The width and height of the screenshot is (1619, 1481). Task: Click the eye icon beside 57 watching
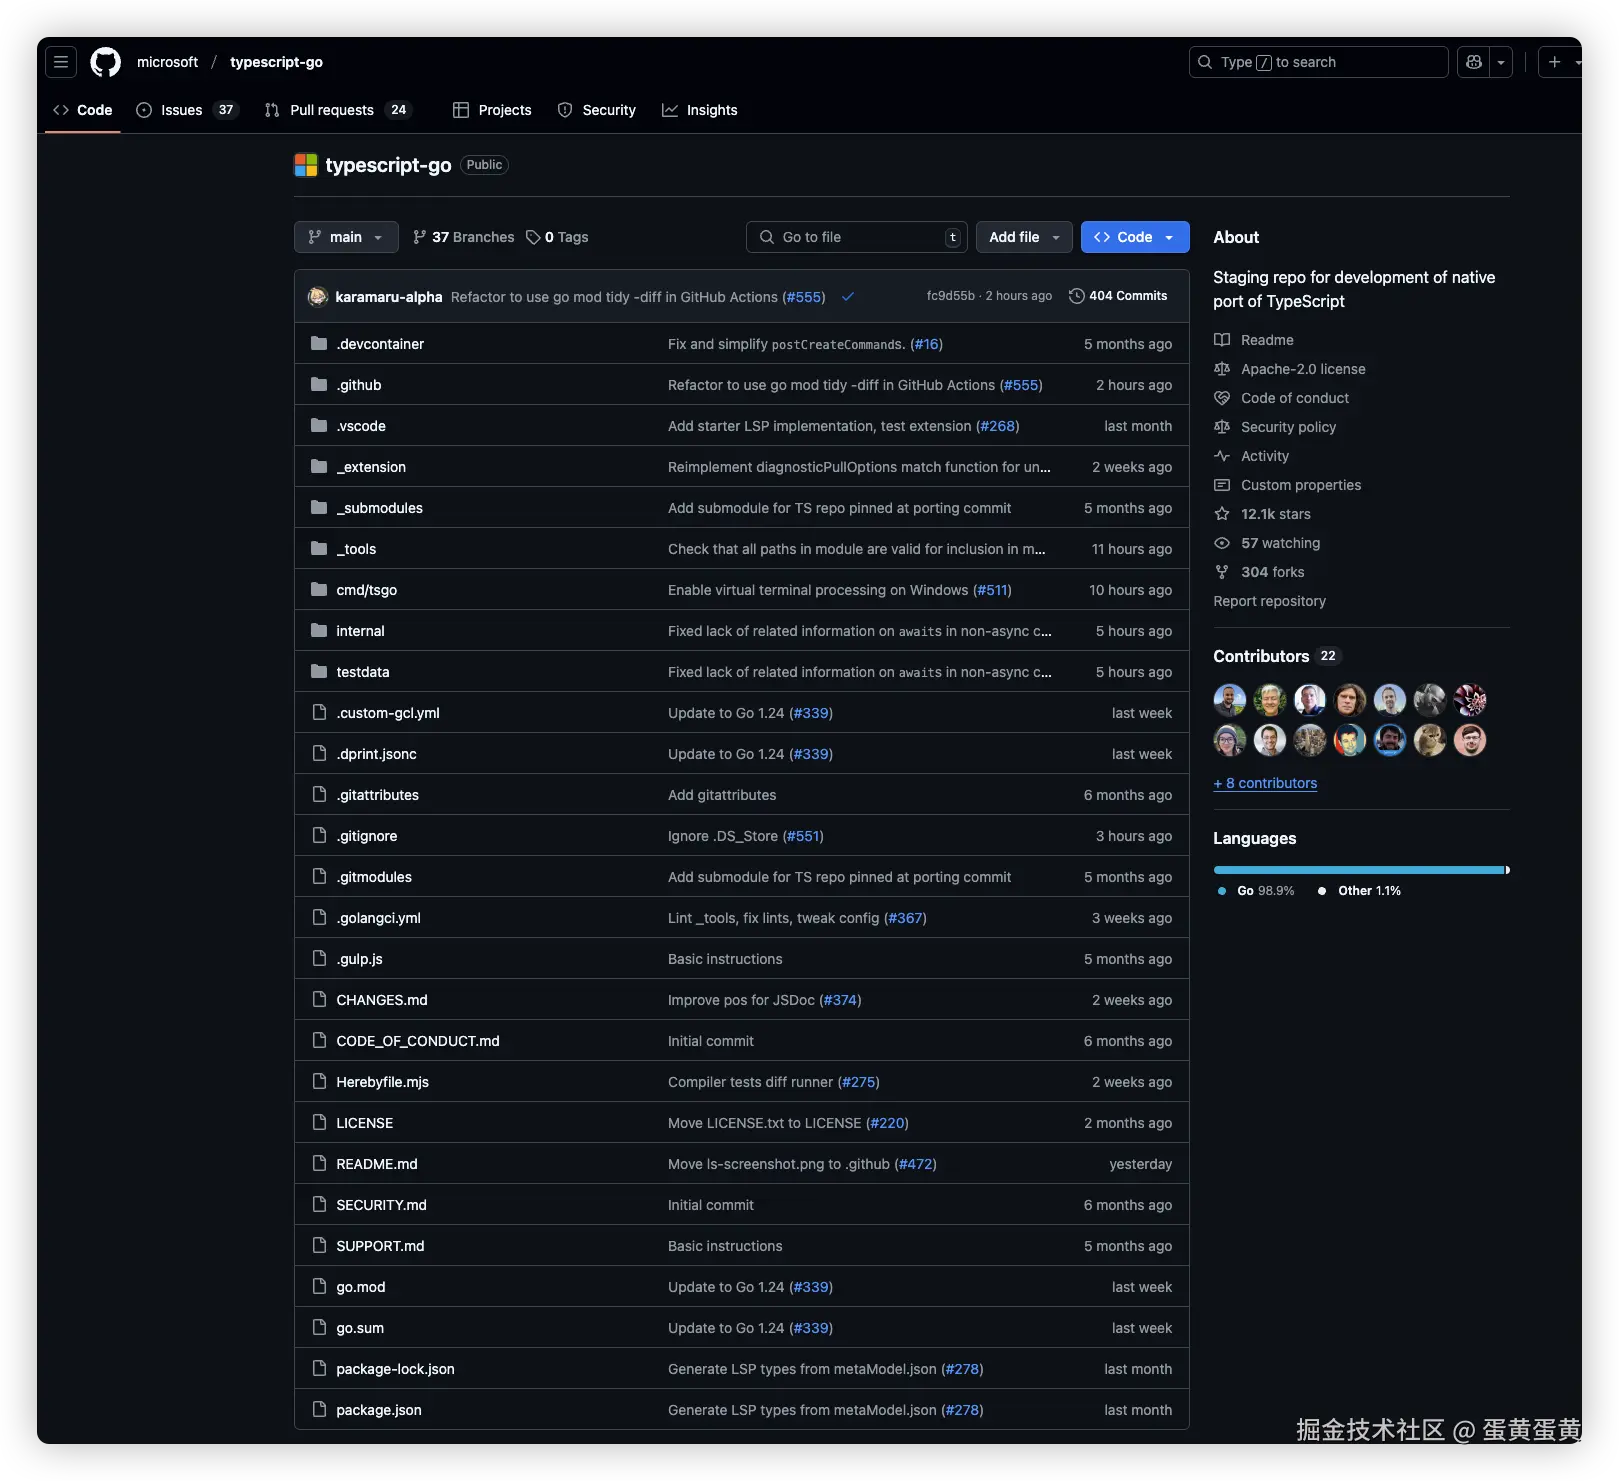(1222, 543)
